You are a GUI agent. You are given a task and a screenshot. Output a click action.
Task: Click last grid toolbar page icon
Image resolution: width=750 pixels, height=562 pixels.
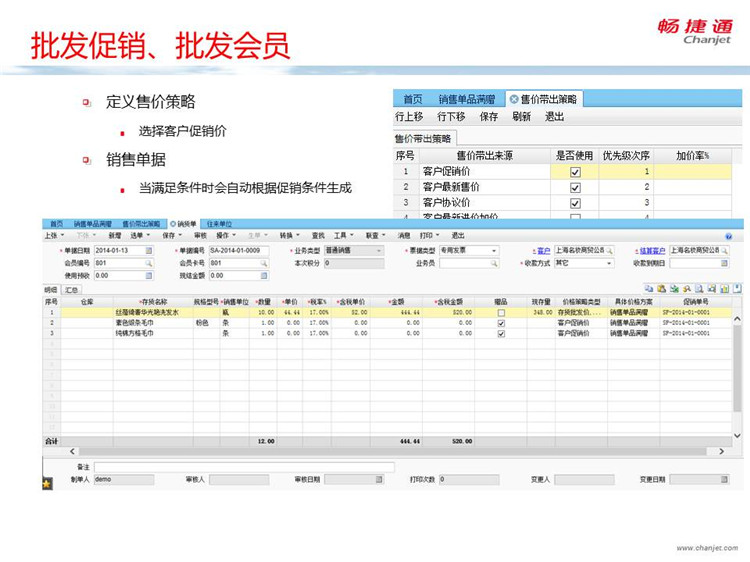[x=737, y=288]
